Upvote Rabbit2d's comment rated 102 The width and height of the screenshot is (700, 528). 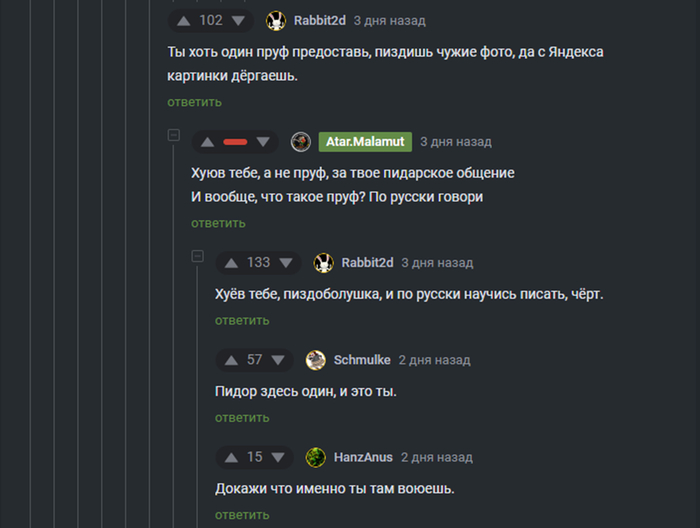click(x=184, y=21)
